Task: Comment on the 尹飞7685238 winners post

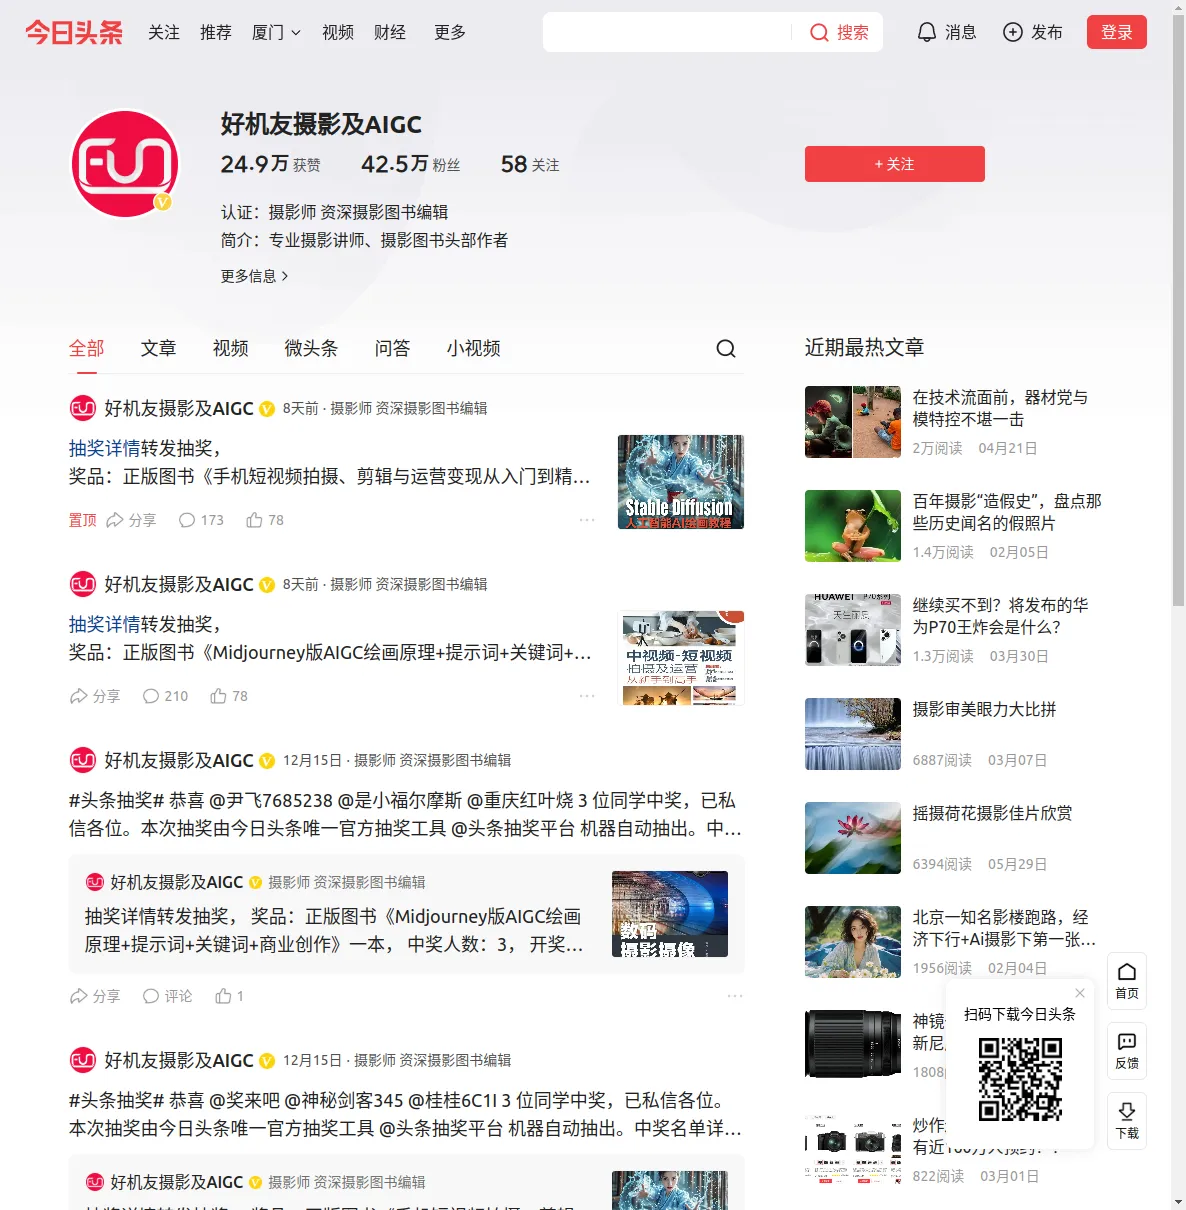Action: 167,996
